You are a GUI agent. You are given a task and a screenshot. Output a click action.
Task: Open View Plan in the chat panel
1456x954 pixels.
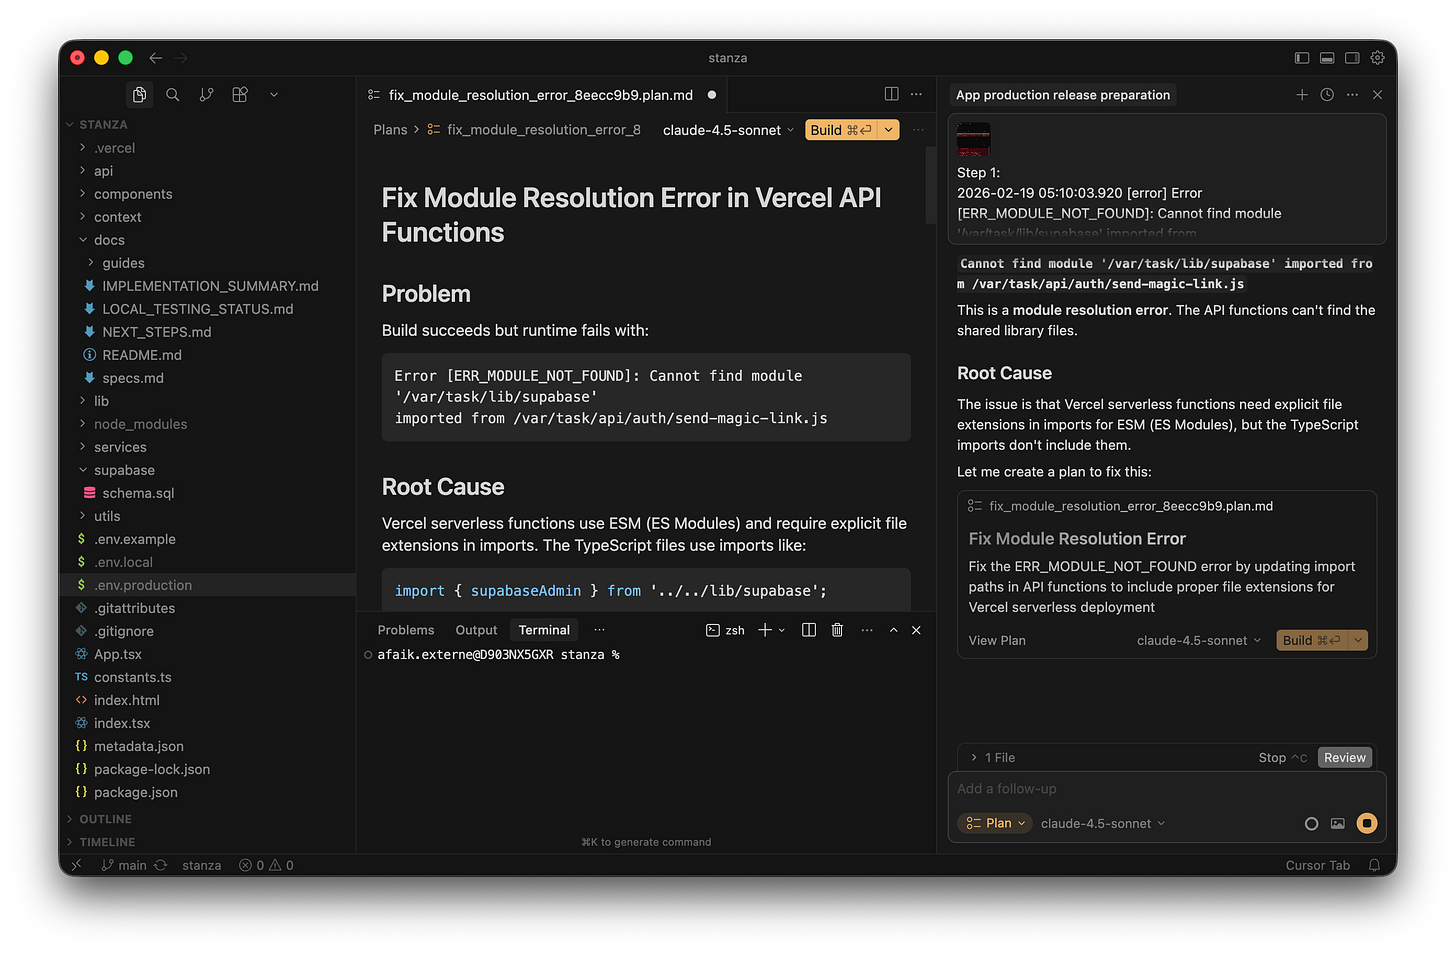[x=996, y=640]
